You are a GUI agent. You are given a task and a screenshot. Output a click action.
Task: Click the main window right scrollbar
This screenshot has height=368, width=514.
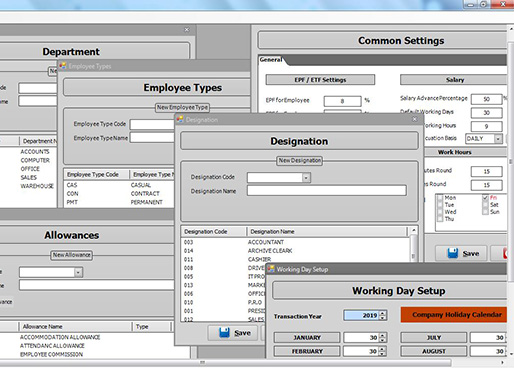[x=511, y=162]
